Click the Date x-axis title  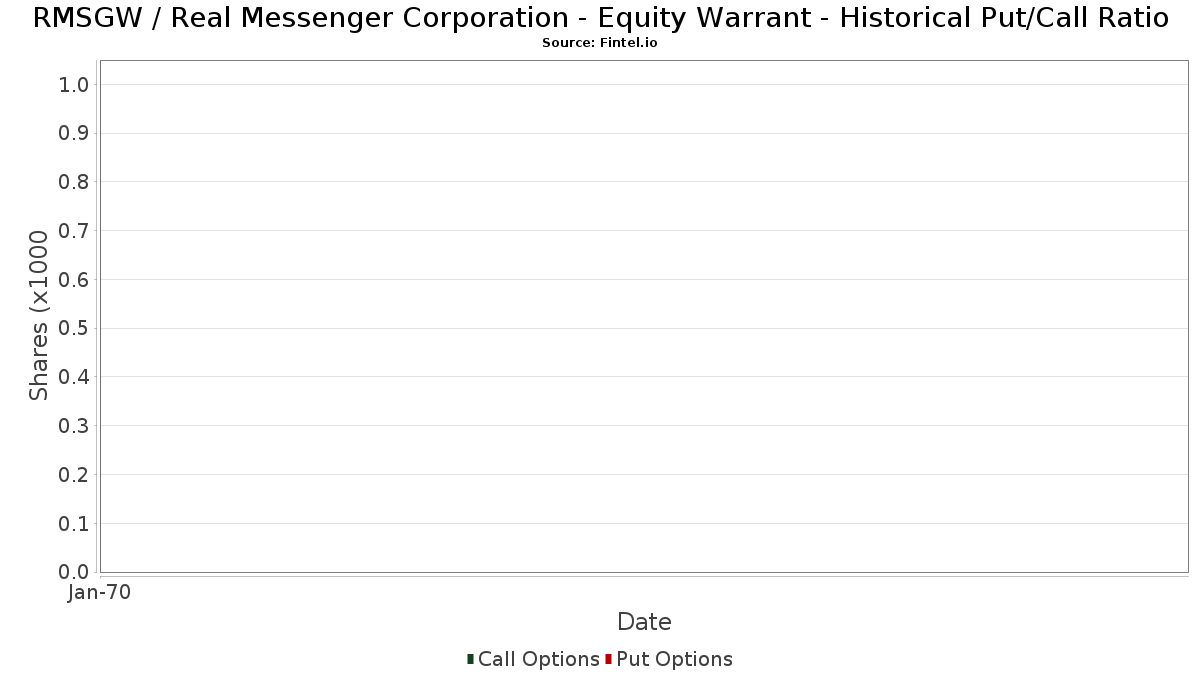(x=644, y=622)
